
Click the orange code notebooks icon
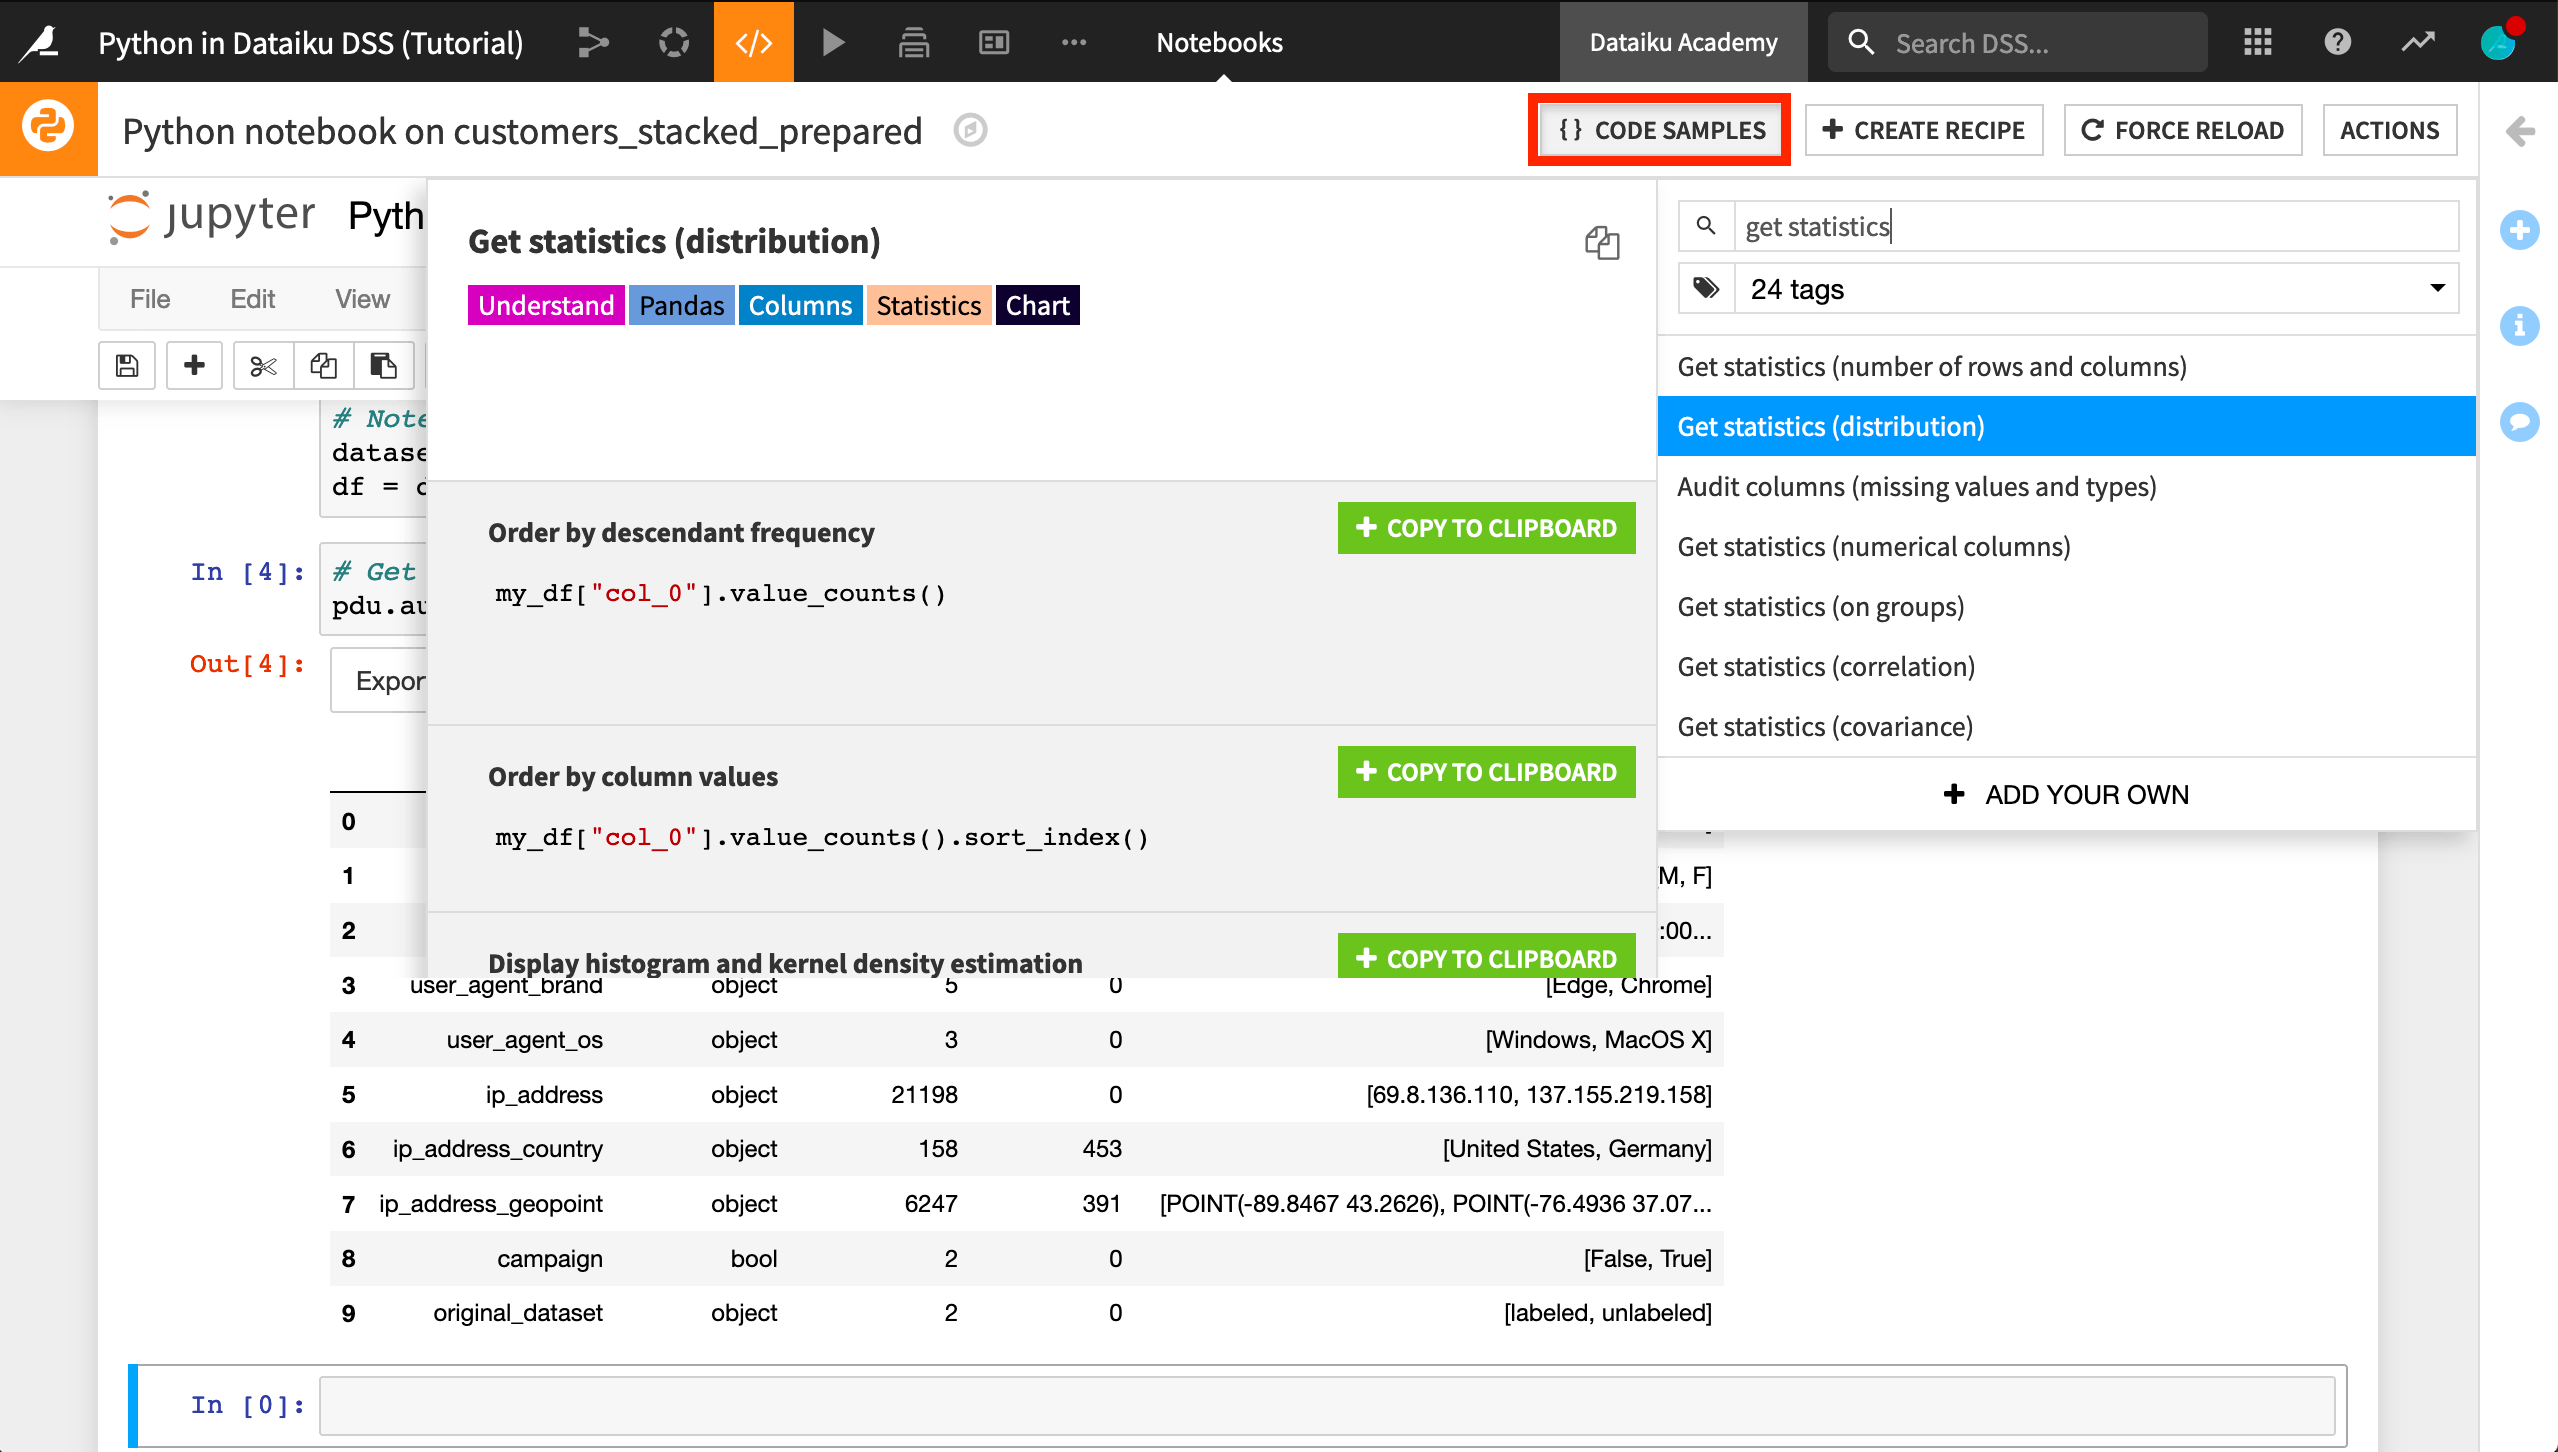pos(754,42)
